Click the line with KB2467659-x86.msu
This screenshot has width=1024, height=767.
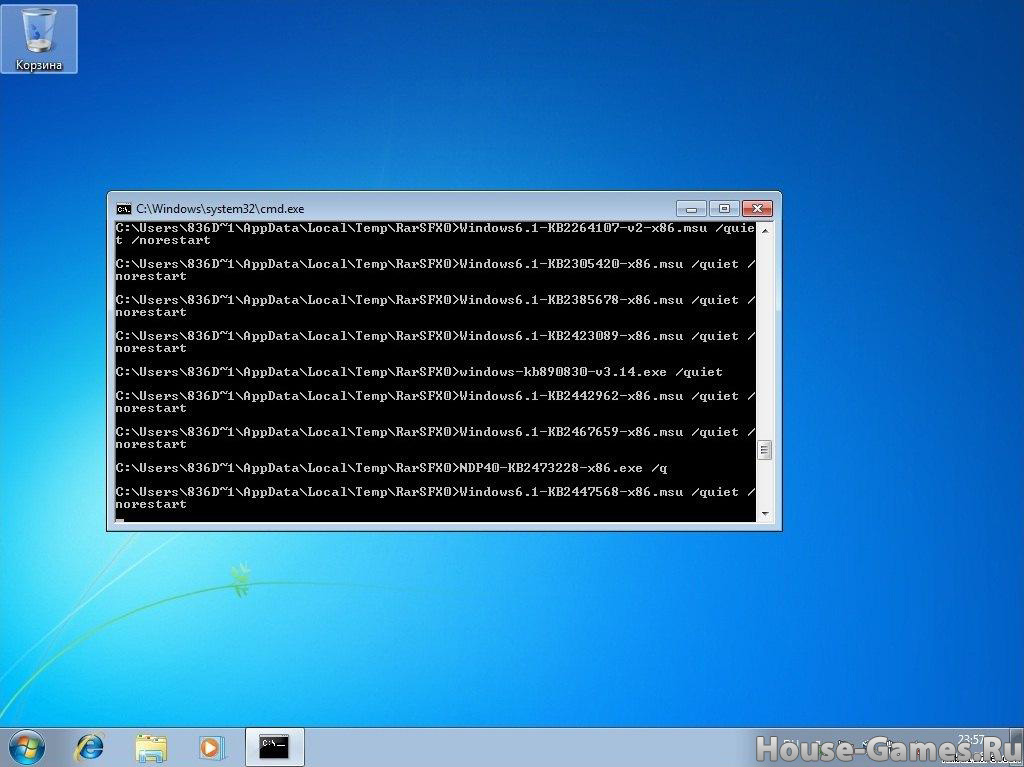(x=435, y=438)
